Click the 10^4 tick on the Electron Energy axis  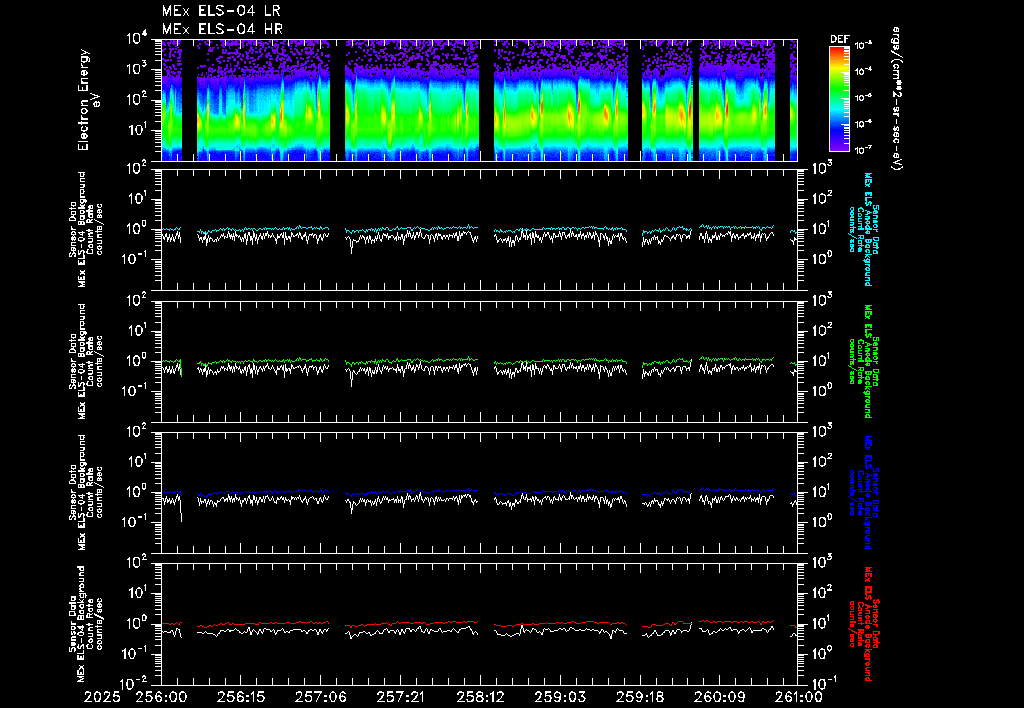[x=137, y=39]
